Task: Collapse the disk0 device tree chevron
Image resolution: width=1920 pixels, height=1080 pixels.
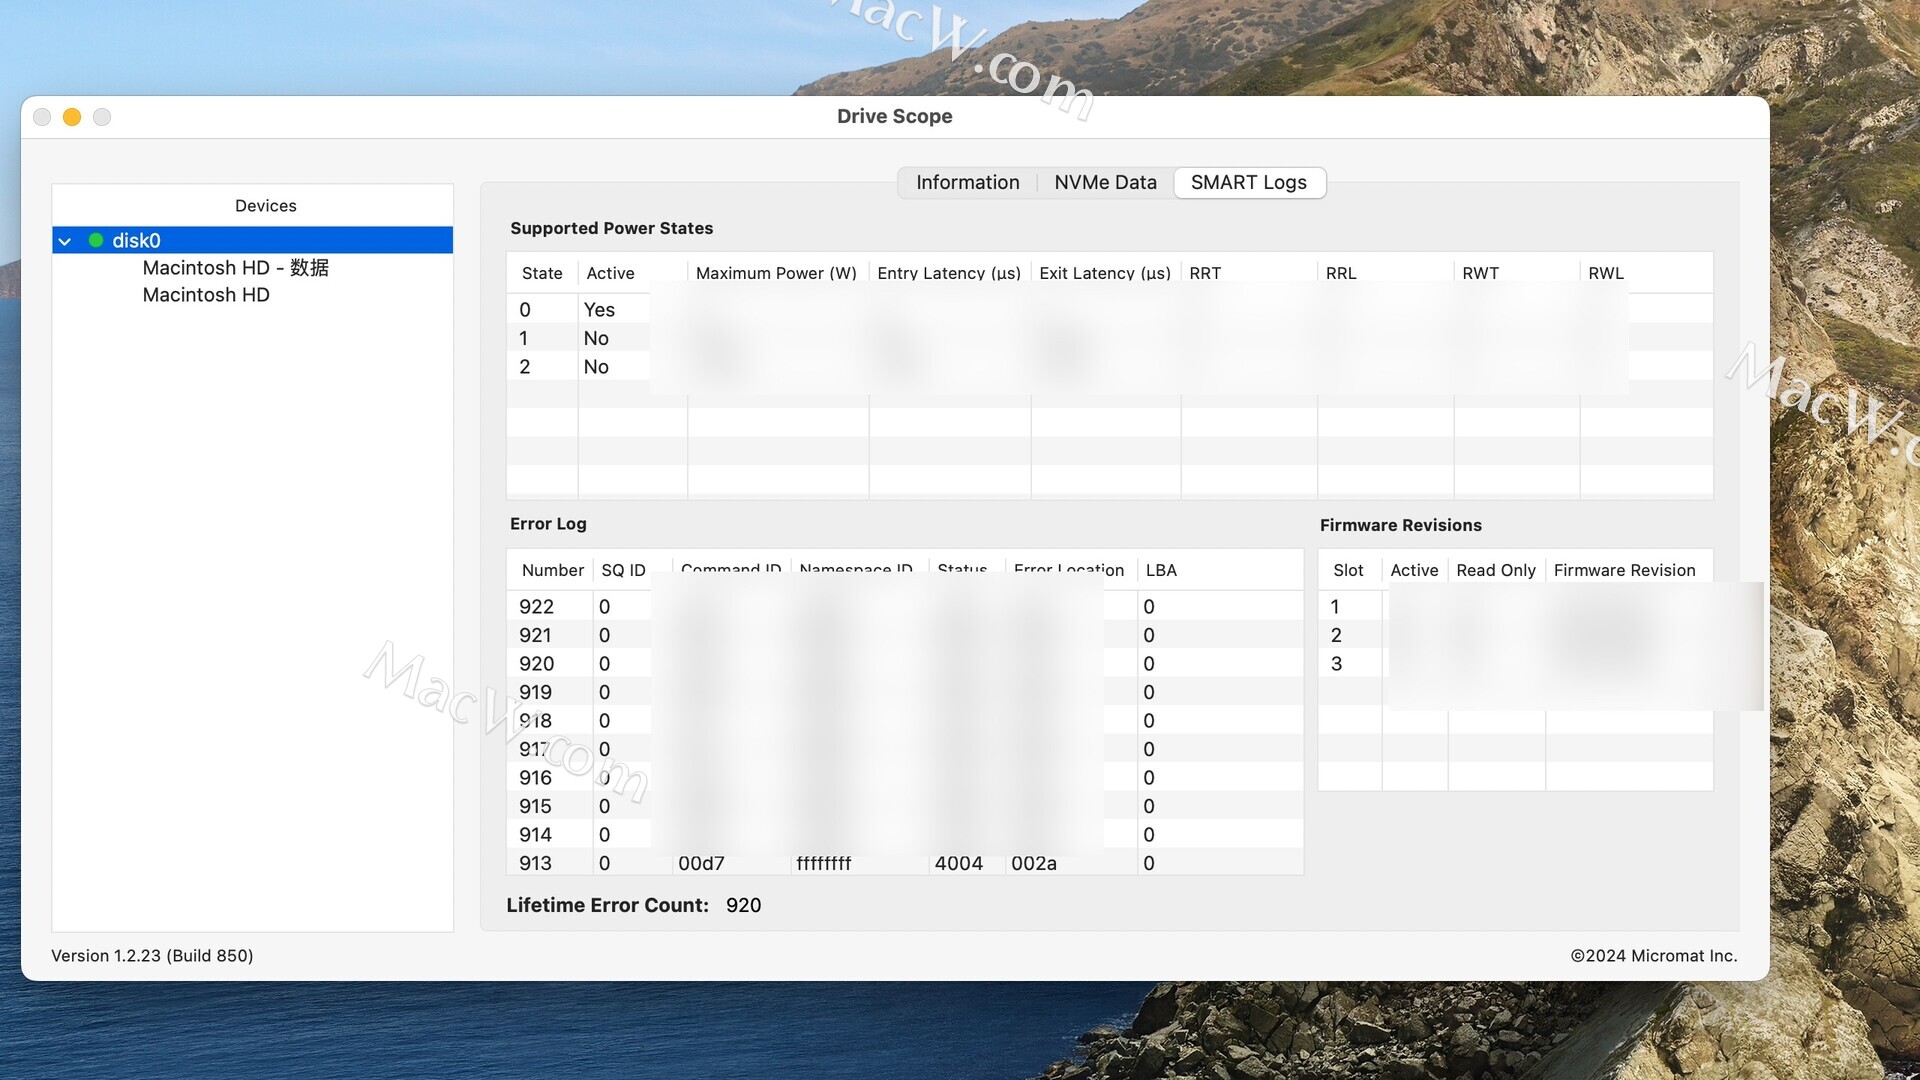Action: (x=65, y=241)
